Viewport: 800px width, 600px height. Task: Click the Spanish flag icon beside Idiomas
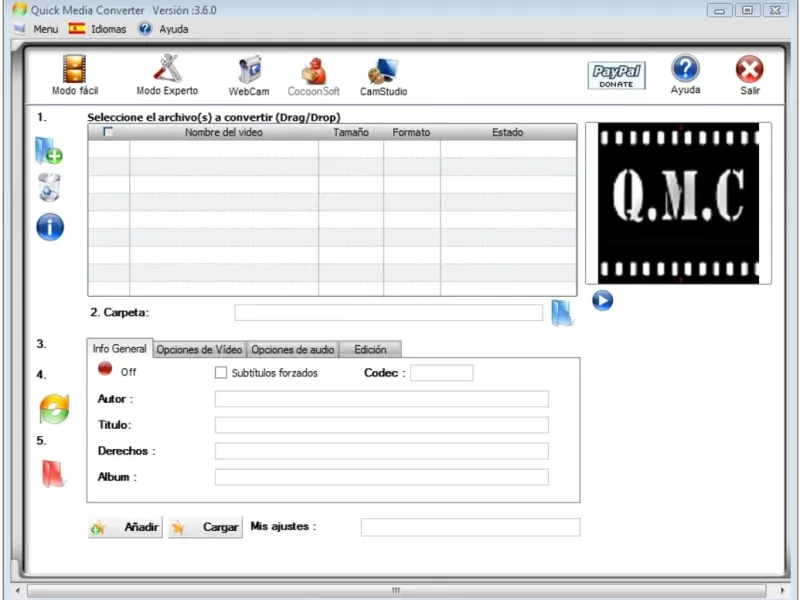pyautogui.click(x=77, y=29)
